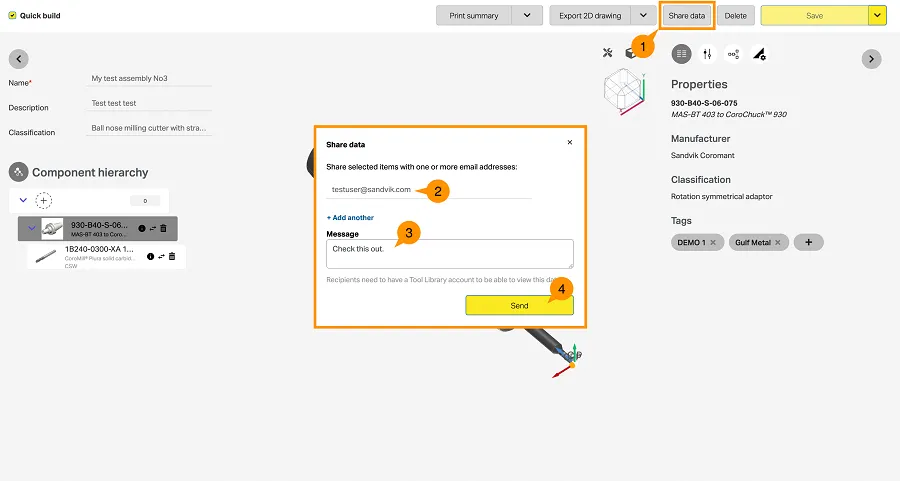The height and width of the screenshot is (481, 900).
Task: Open the connections diagram tab icon
Action: (733, 54)
